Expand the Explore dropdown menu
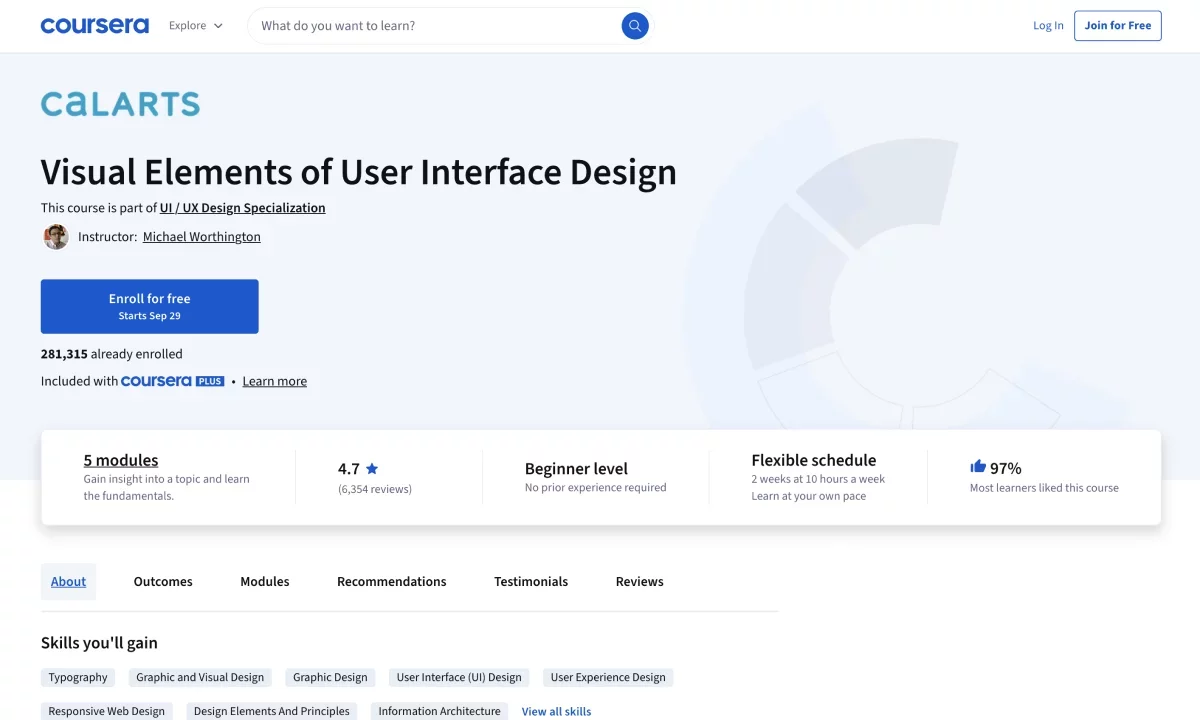Viewport: 1200px width, 720px height. pyautogui.click(x=195, y=26)
